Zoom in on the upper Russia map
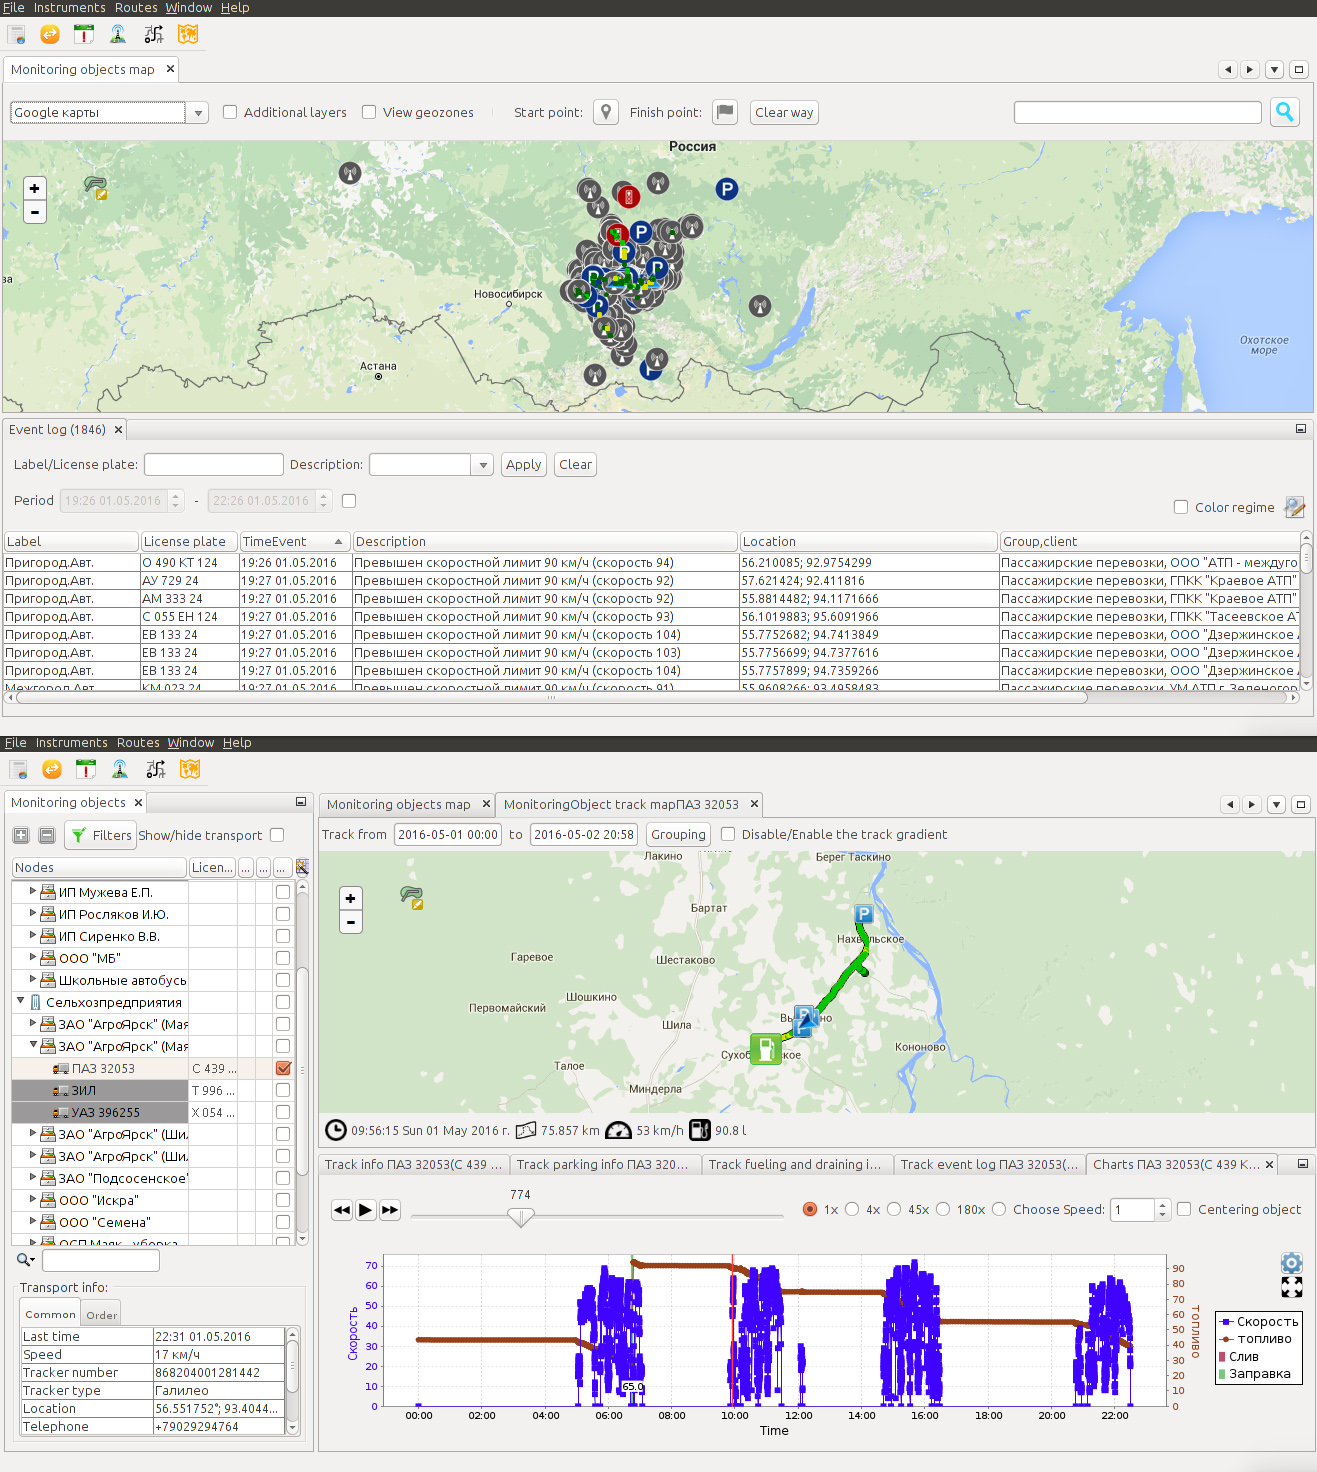Viewport: 1317px width, 1472px height. point(35,188)
